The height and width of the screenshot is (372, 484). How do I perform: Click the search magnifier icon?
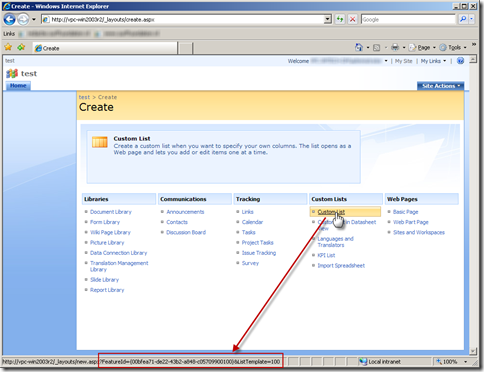(463, 19)
